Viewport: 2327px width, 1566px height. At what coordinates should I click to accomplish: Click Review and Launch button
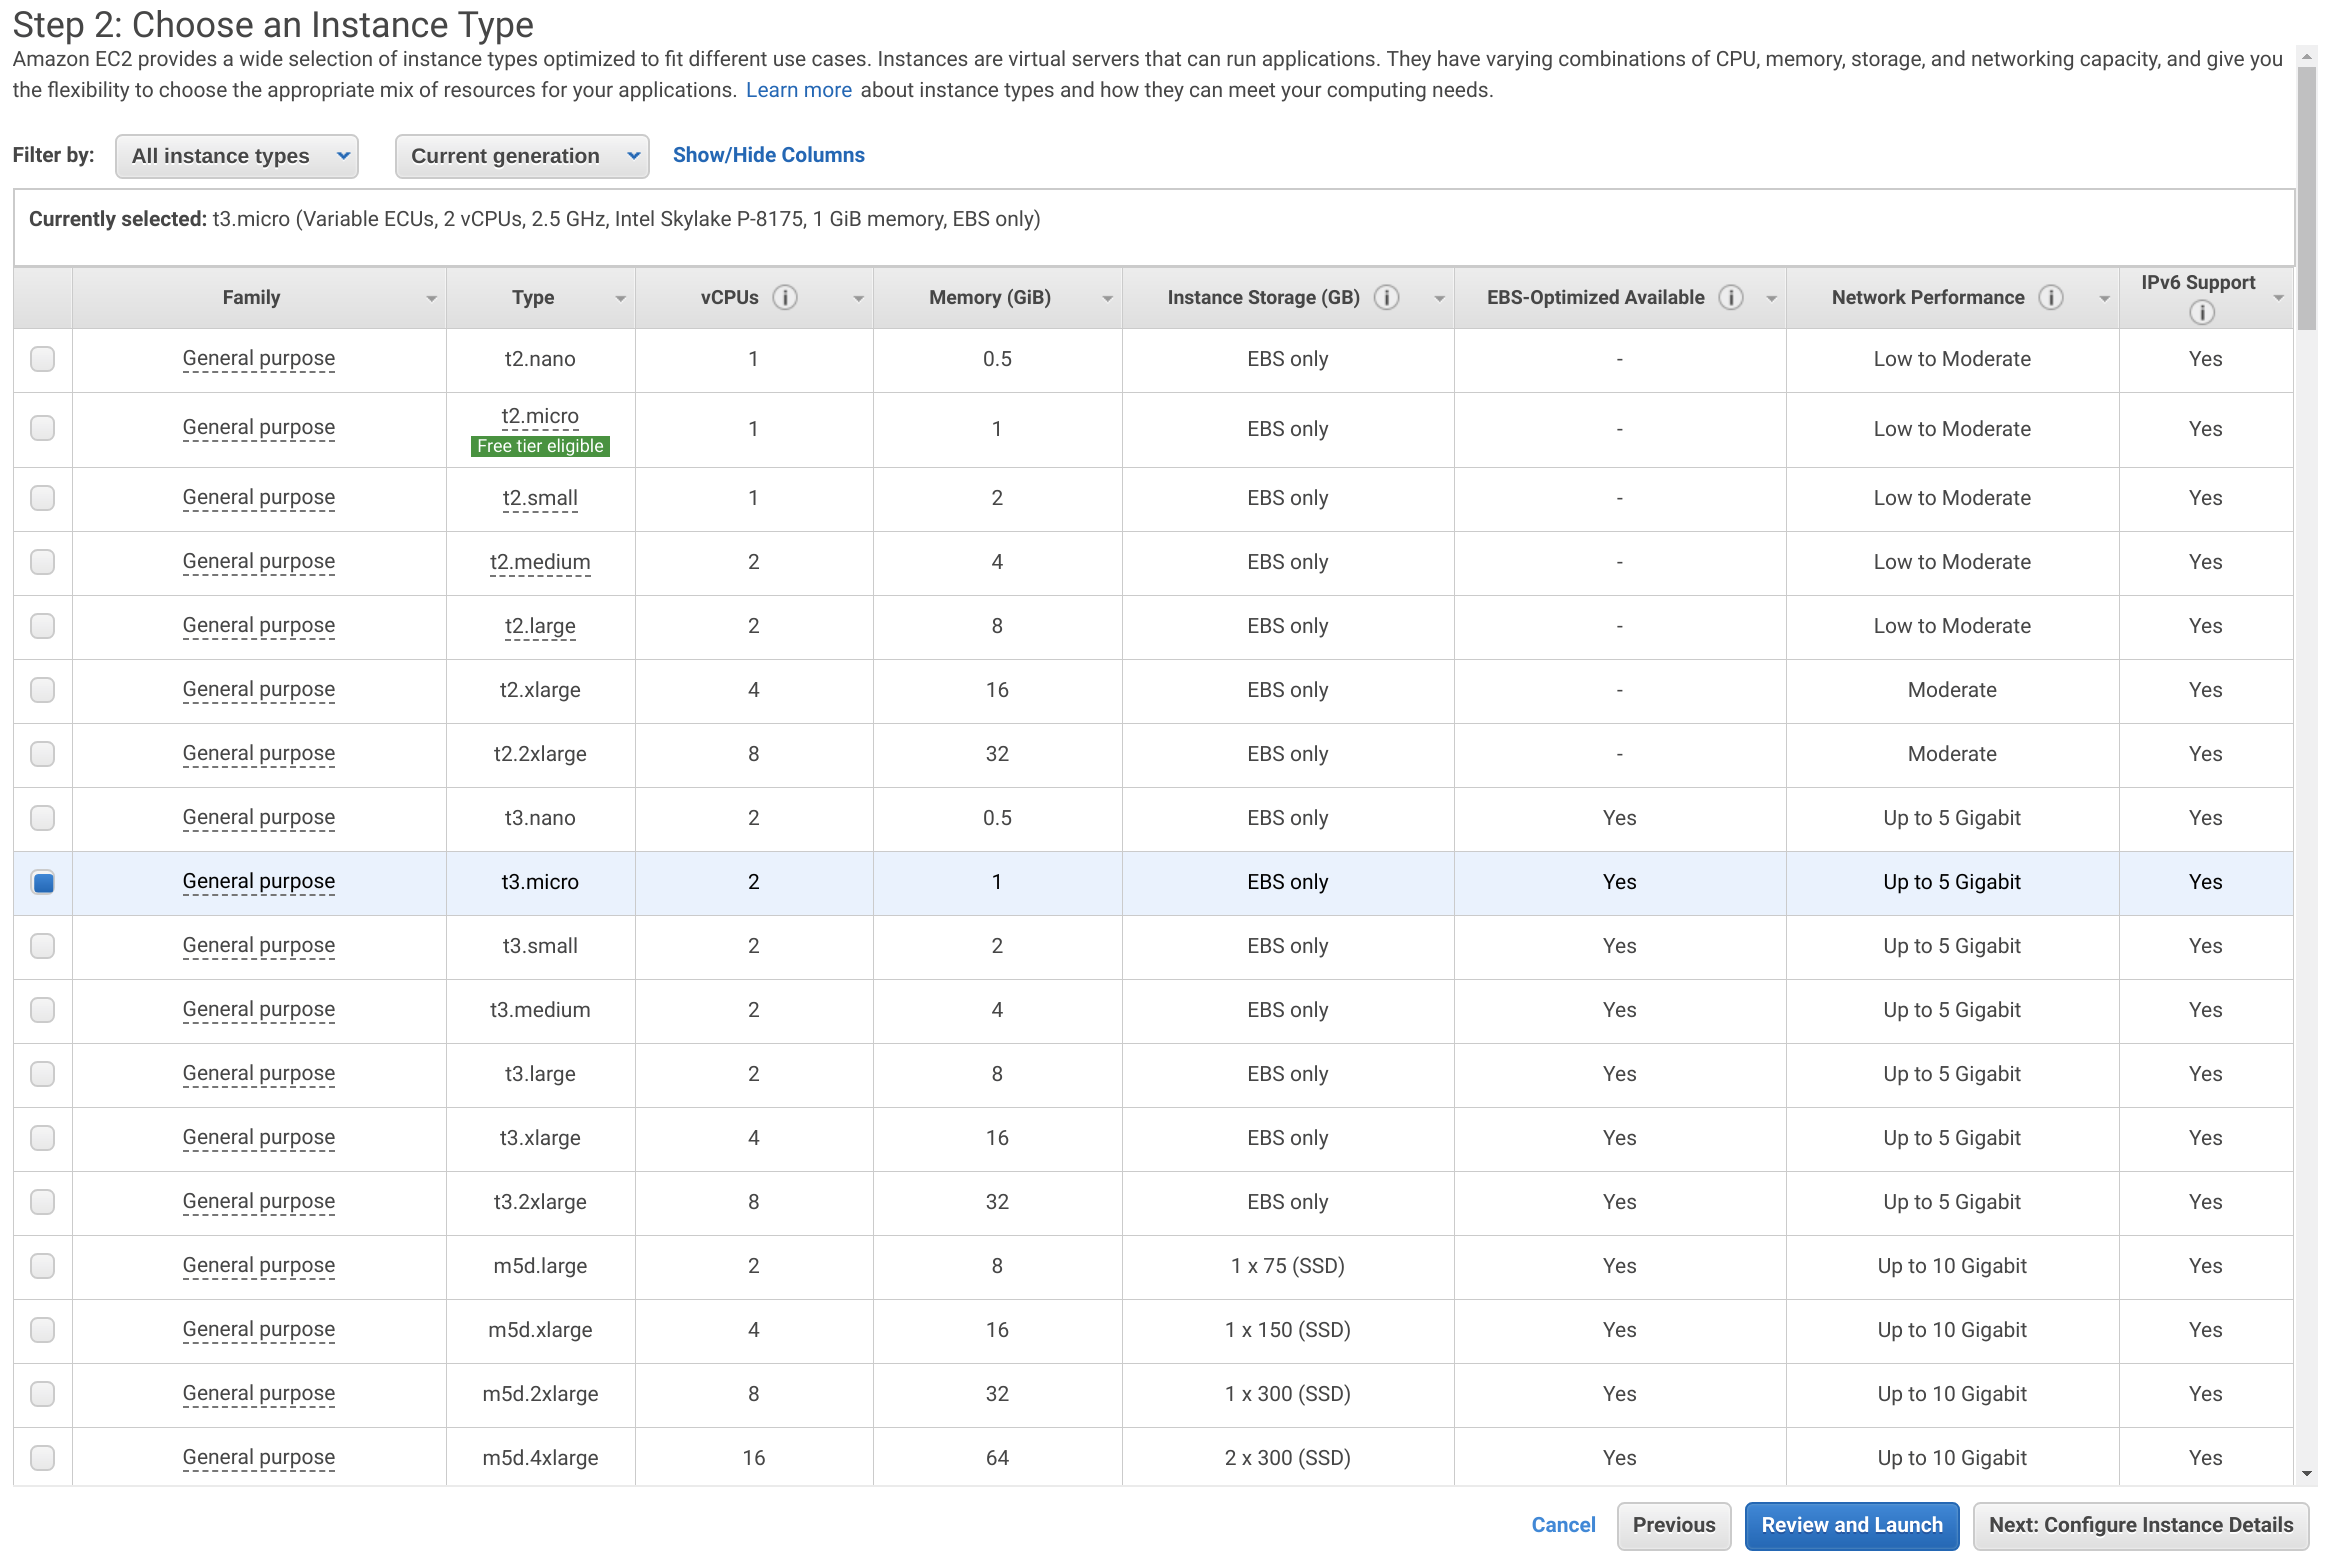(x=1852, y=1526)
